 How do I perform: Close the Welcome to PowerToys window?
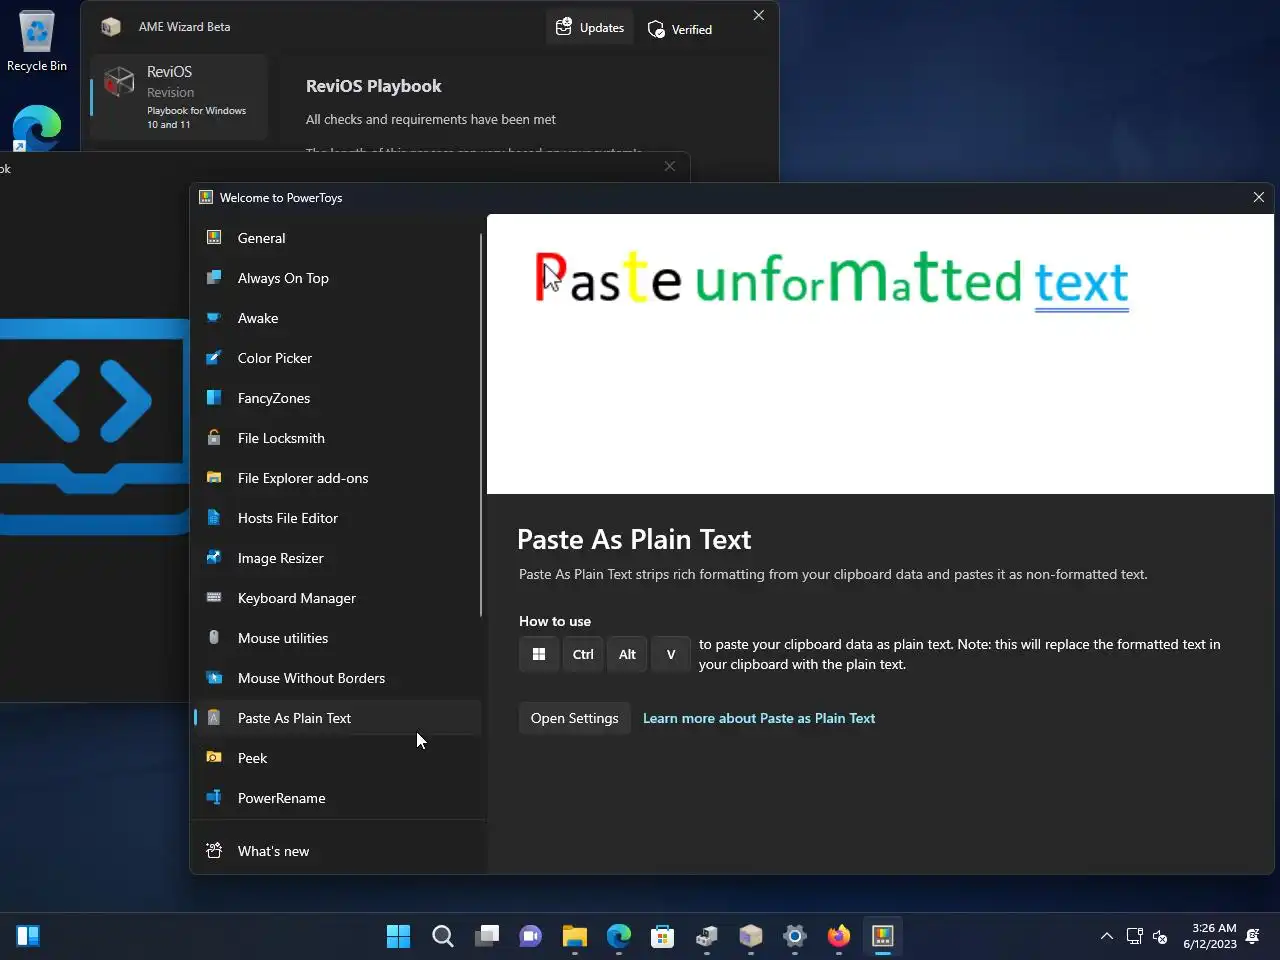point(1259,197)
